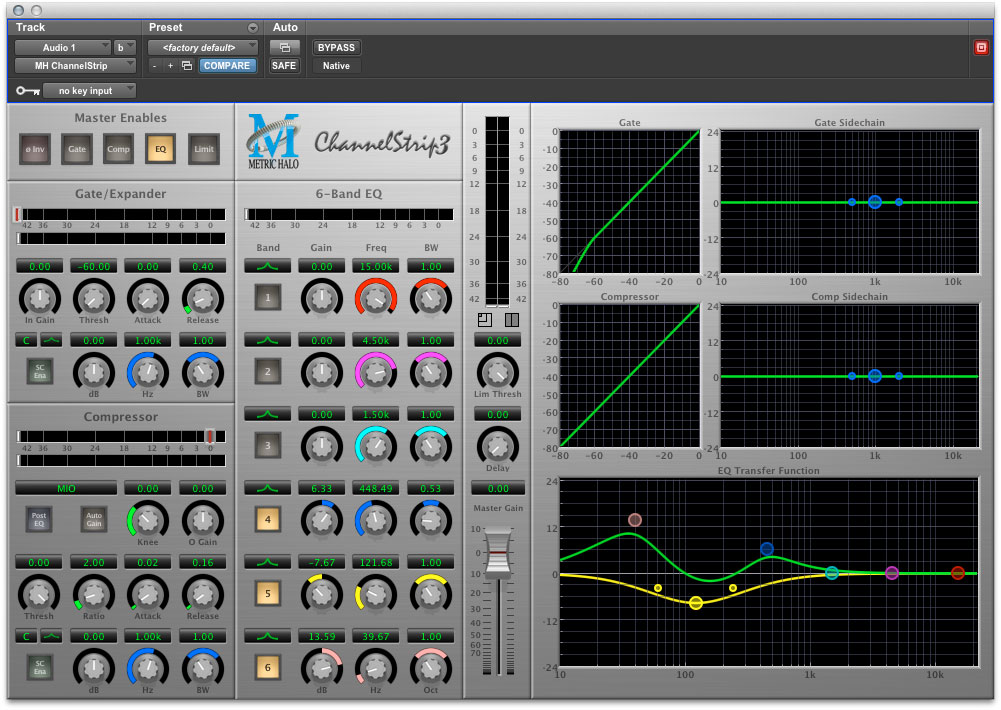Click the BYPASS button
Screen dimensions: 1001x710
(336, 47)
